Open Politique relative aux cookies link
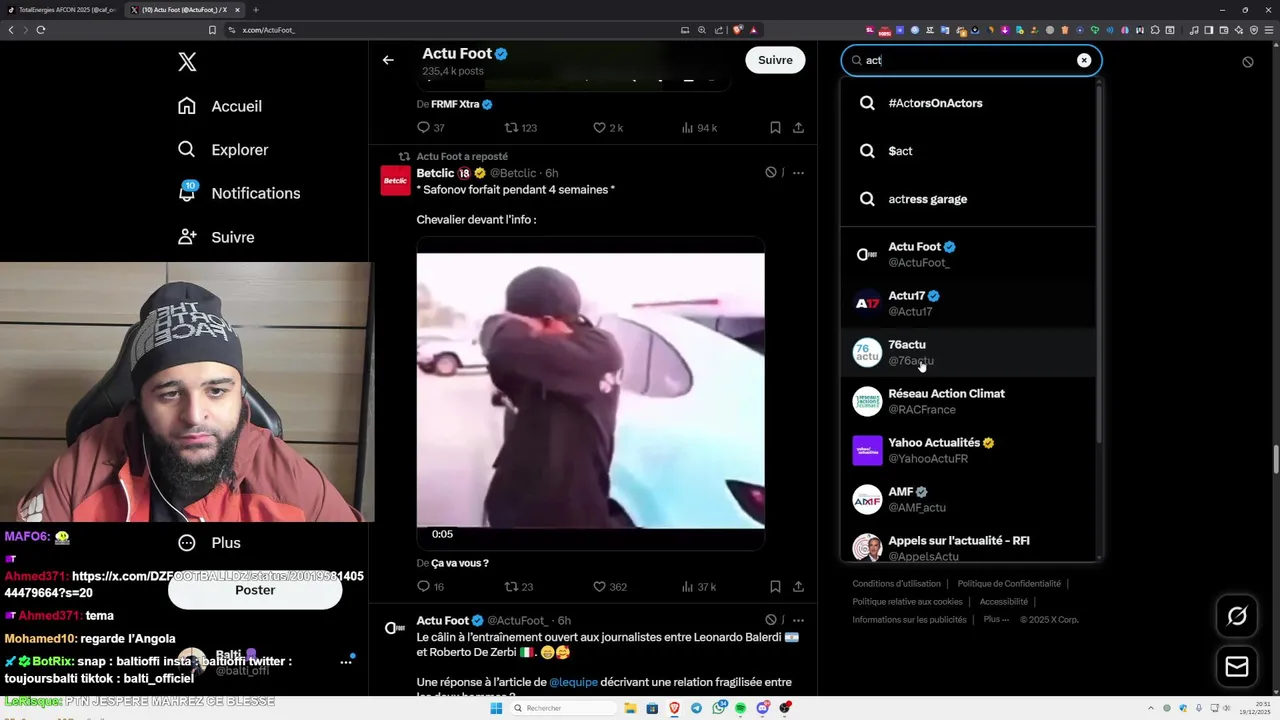 tap(907, 602)
